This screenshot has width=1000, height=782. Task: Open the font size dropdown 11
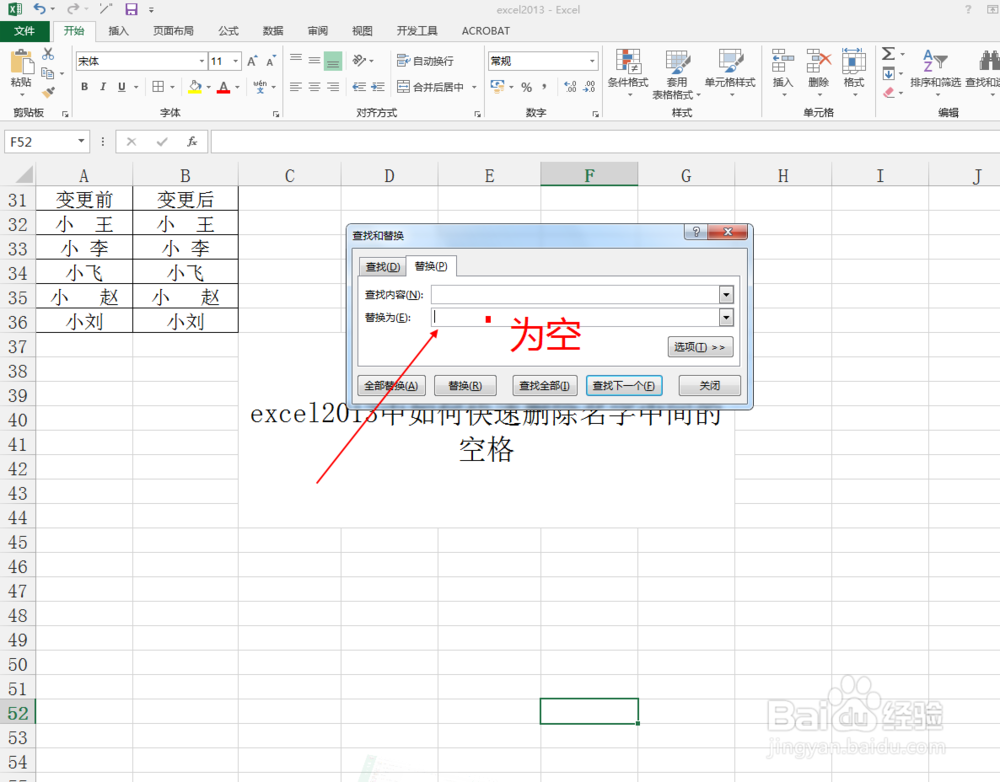(x=236, y=61)
